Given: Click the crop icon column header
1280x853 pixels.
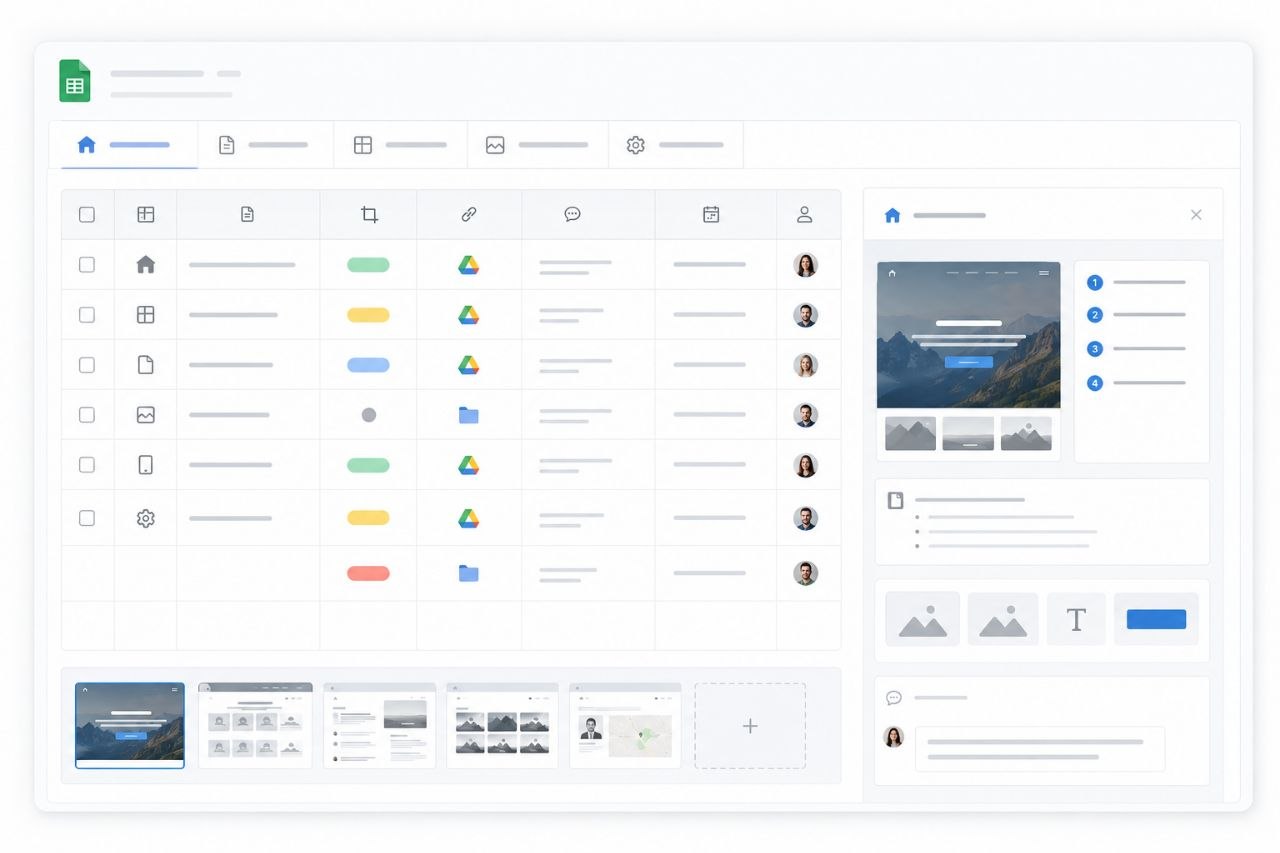Looking at the screenshot, I should 369,214.
